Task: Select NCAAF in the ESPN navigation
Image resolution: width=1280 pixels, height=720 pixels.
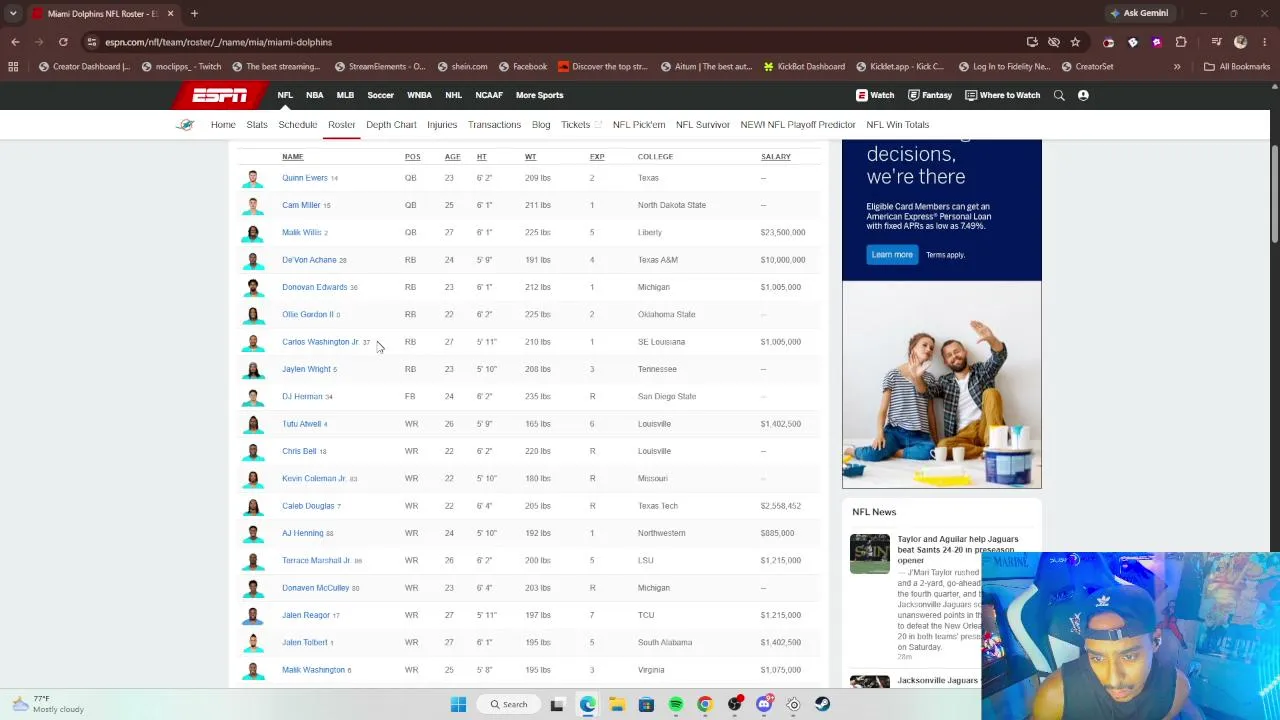Action: [x=489, y=95]
